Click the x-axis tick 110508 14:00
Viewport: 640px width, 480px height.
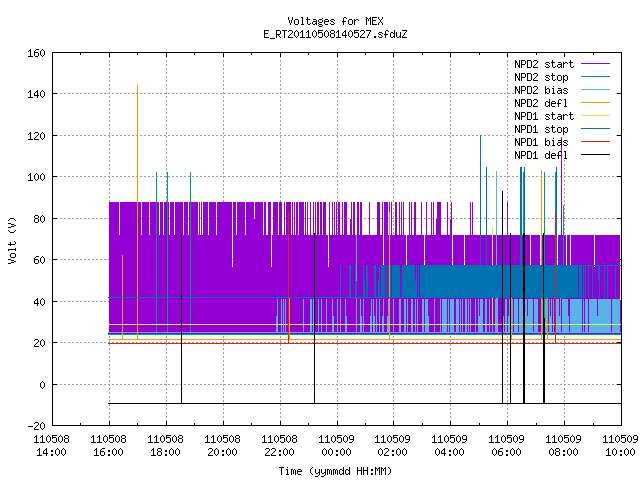tap(51, 446)
